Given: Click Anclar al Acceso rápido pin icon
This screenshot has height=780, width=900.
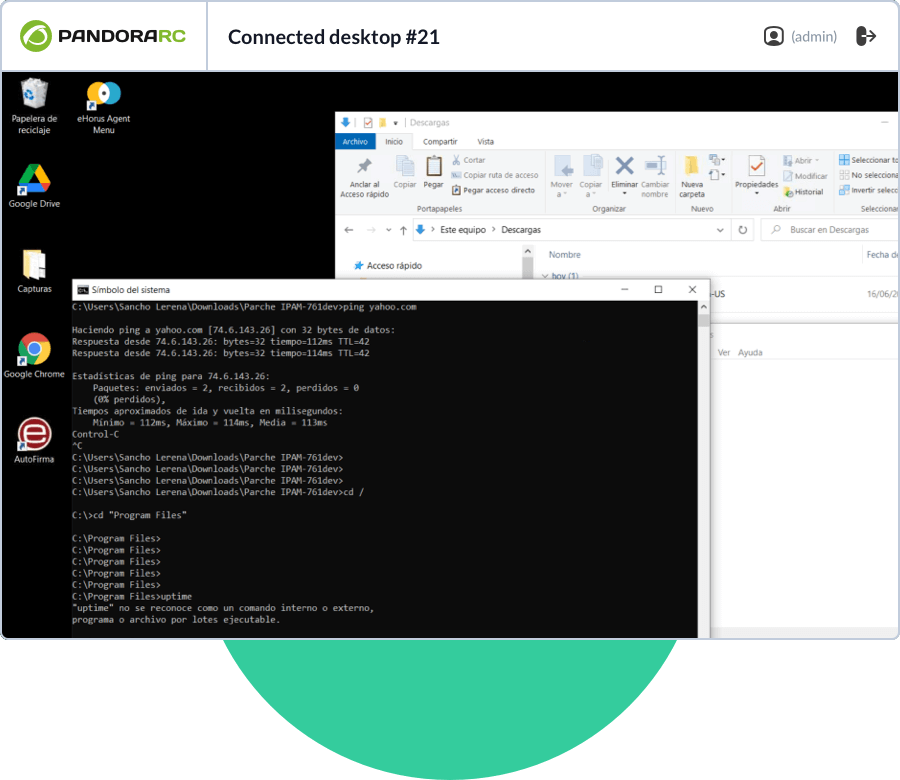Looking at the screenshot, I should click(x=364, y=177).
